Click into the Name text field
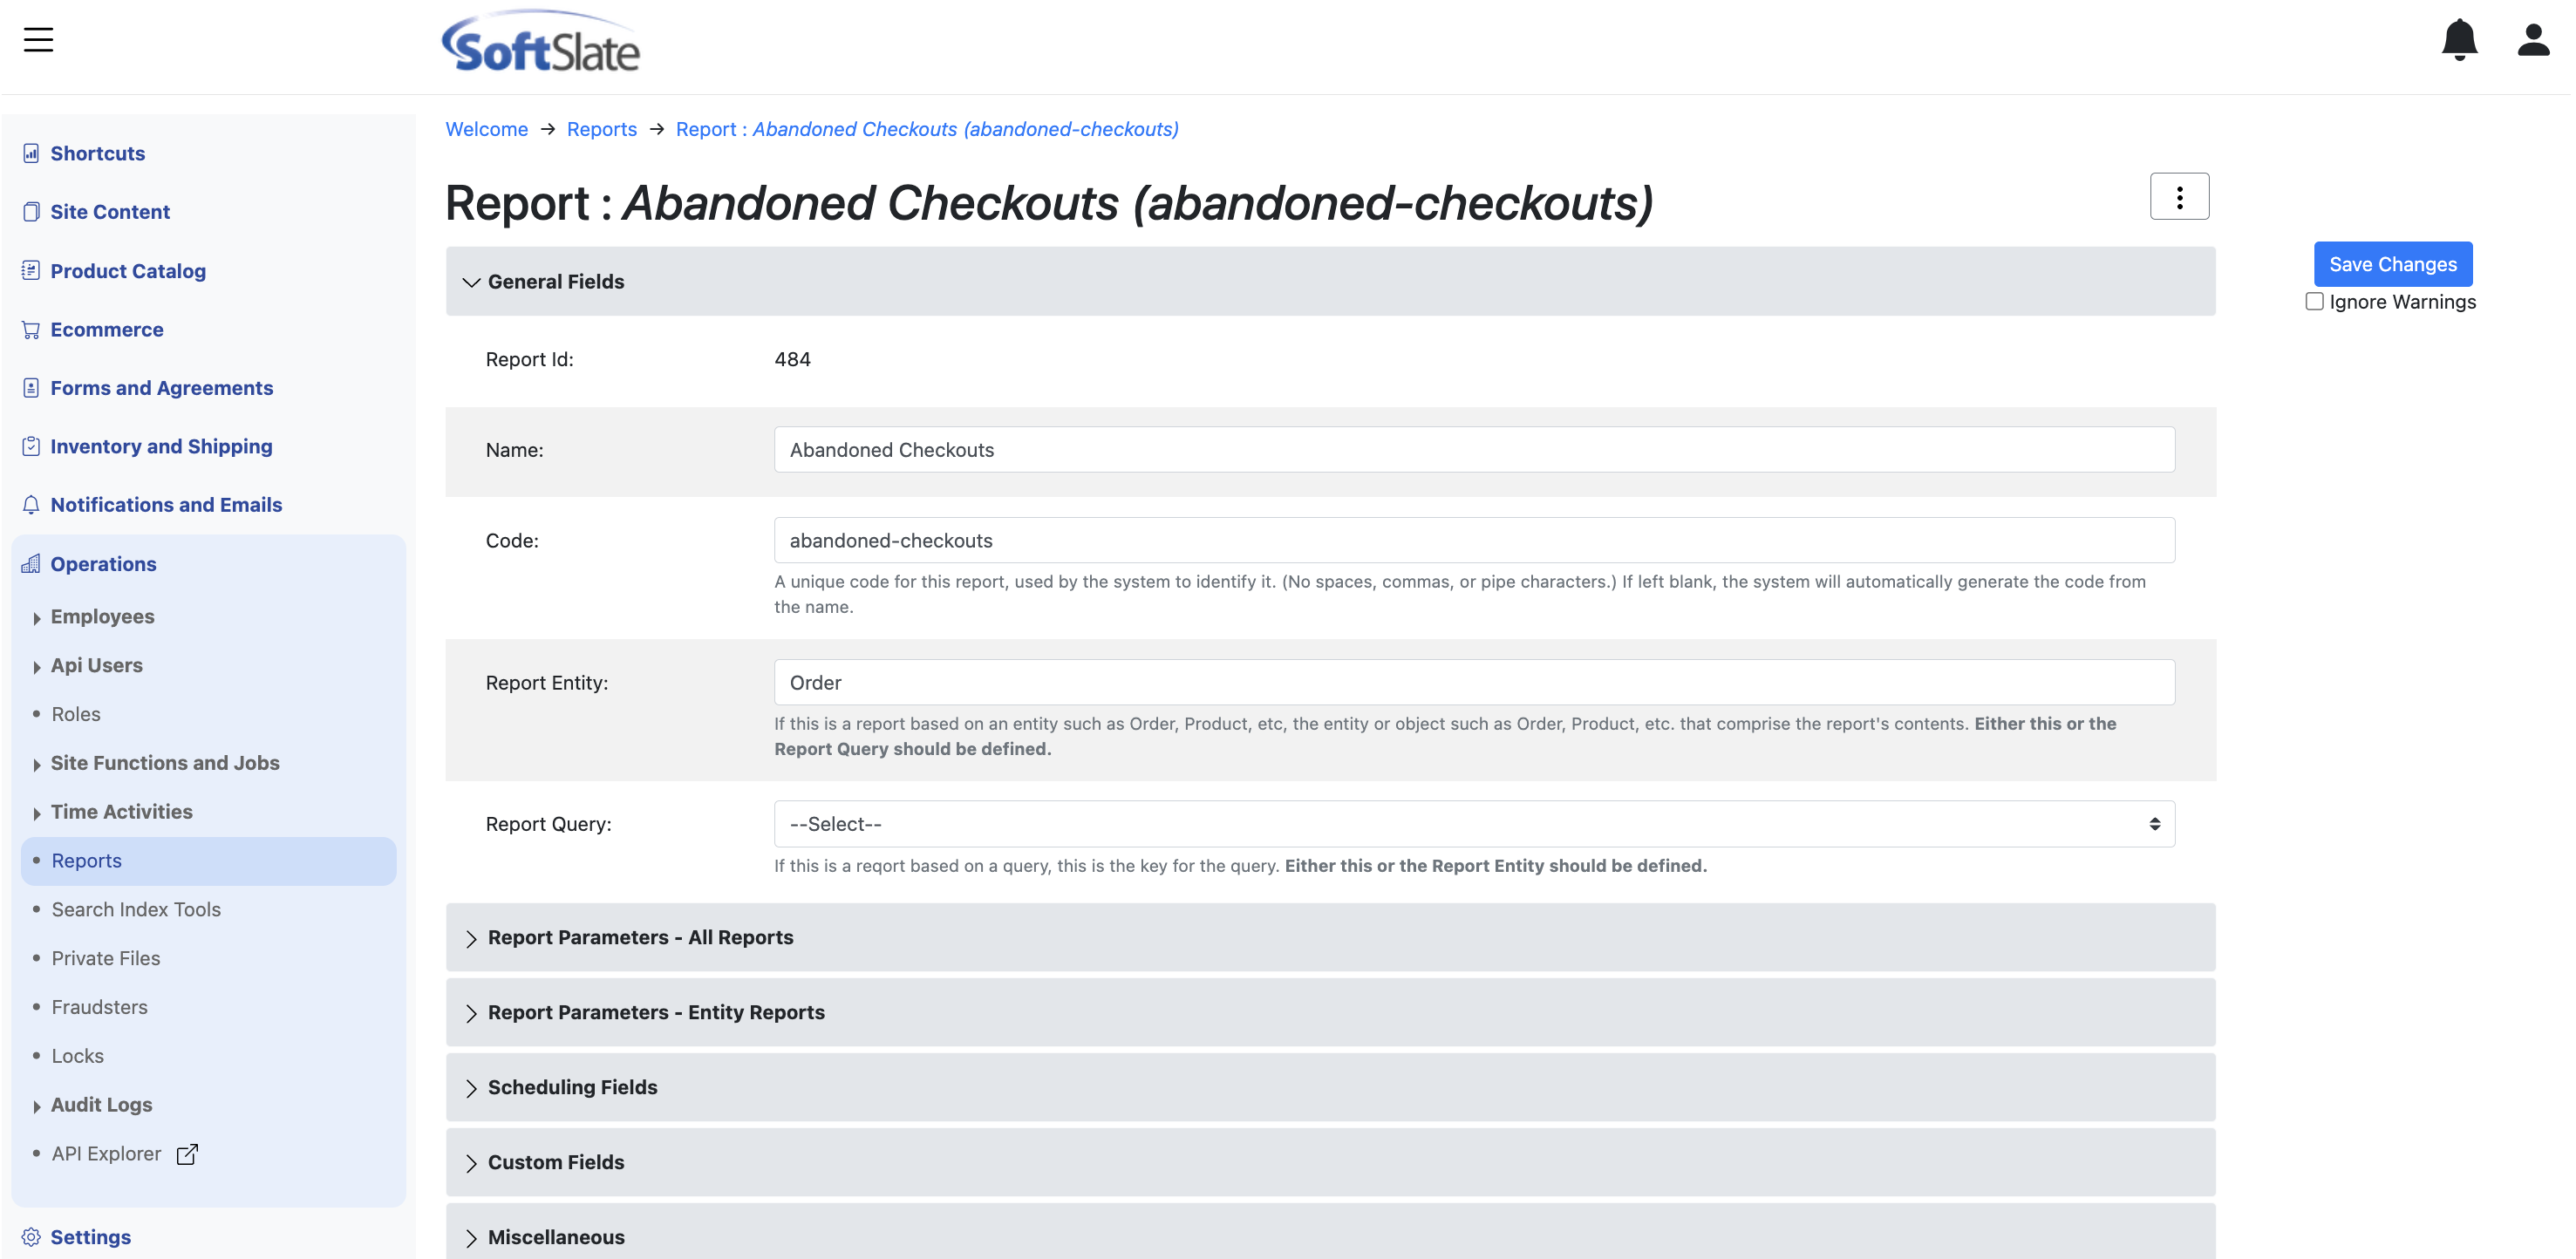The image size is (2576, 1259). pyautogui.click(x=1473, y=450)
